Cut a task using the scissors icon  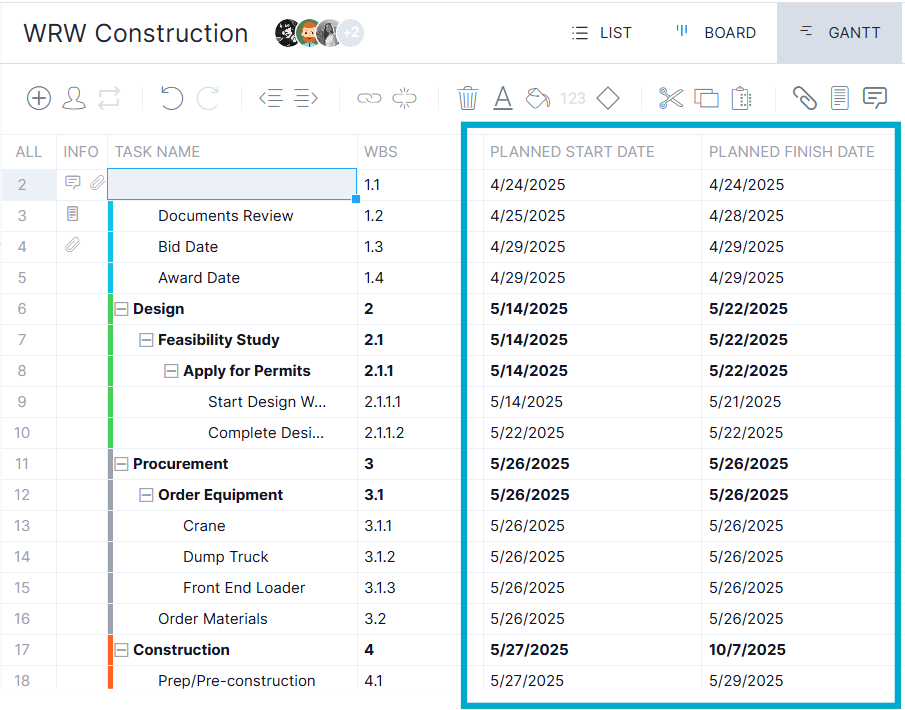point(671,98)
